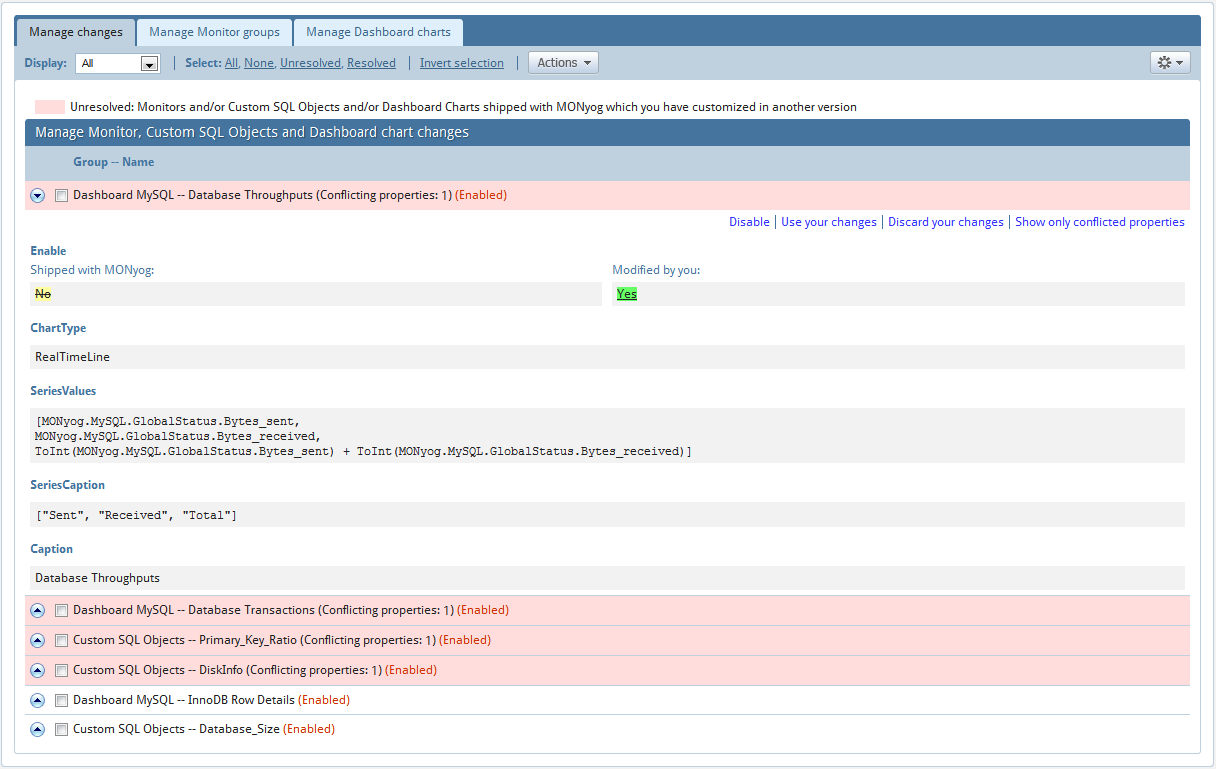Select the Database_Size checkbox
The image size is (1216, 769).
click(x=62, y=730)
